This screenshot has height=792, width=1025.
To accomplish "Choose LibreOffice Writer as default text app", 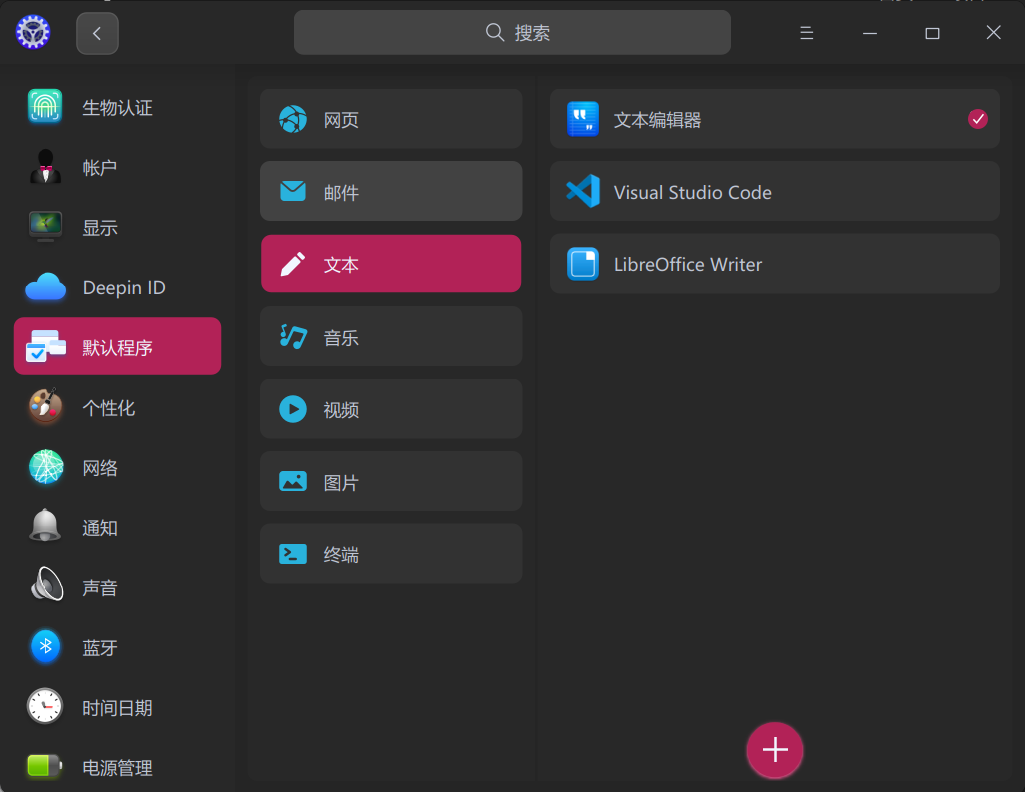I will pyautogui.click(x=775, y=263).
